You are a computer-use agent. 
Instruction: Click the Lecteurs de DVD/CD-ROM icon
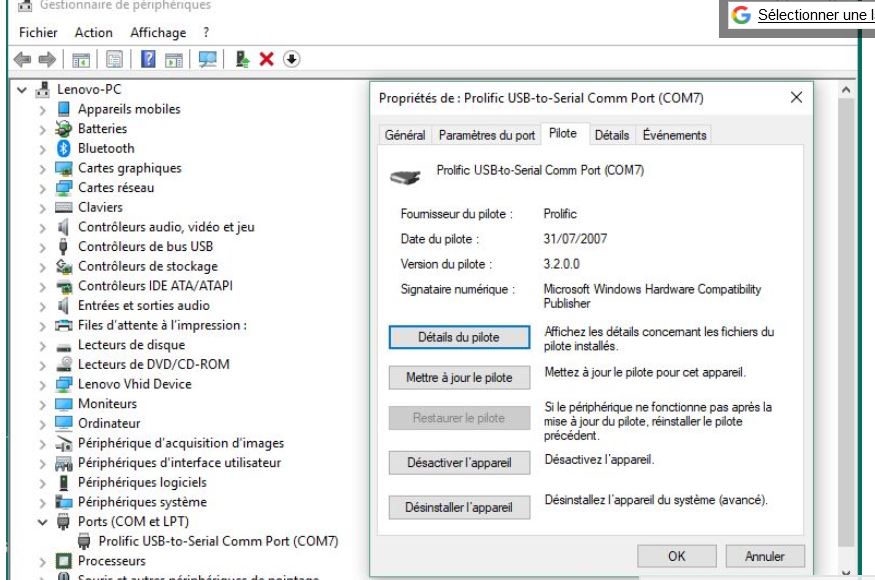click(64, 364)
